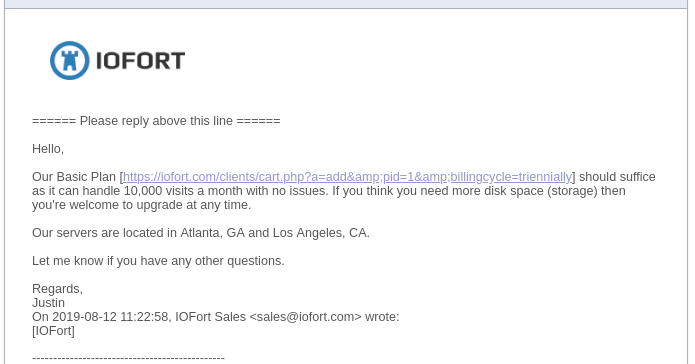Click the '[IOFort]' bracketed text
695x364 pixels.
click(x=53, y=331)
